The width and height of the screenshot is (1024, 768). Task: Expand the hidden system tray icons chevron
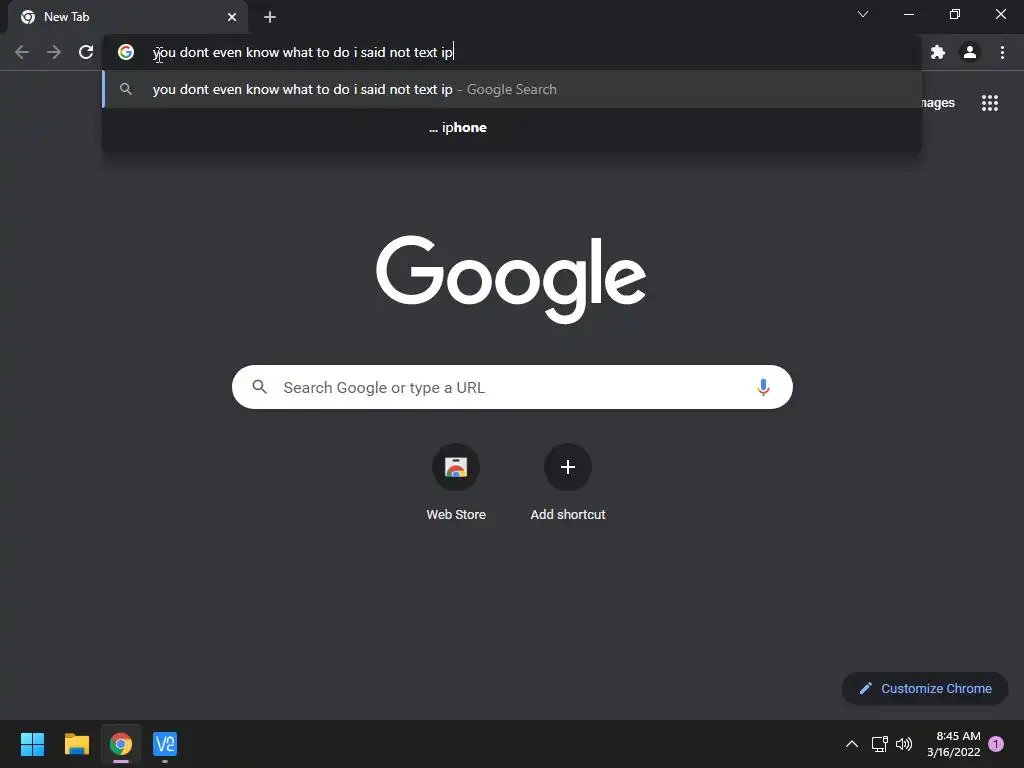[852, 744]
